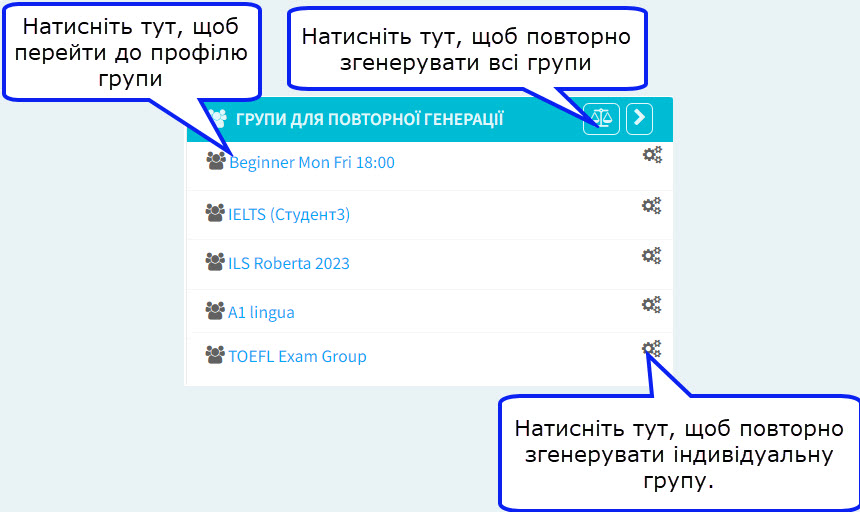Open the A1 lingua group link
This screenshot has height=512, width=860.
click(x=261, y=312)
